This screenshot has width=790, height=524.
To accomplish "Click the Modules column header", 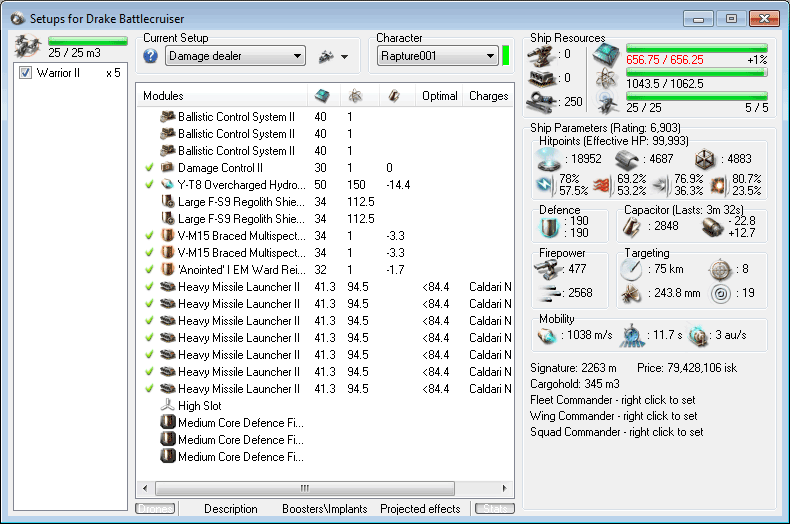I will (222, 96).
